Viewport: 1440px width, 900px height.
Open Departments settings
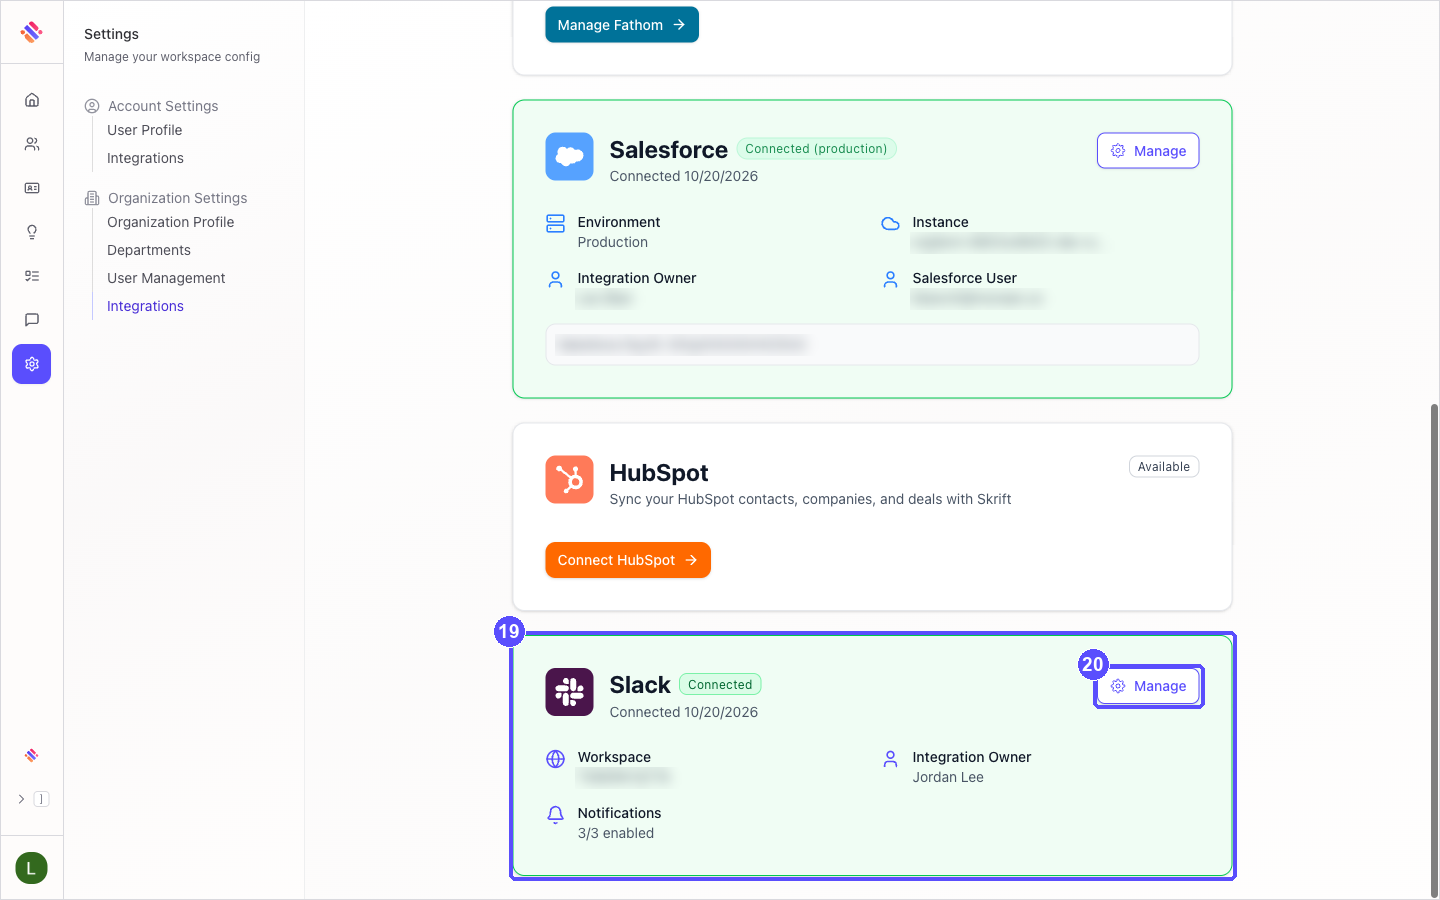149,250
